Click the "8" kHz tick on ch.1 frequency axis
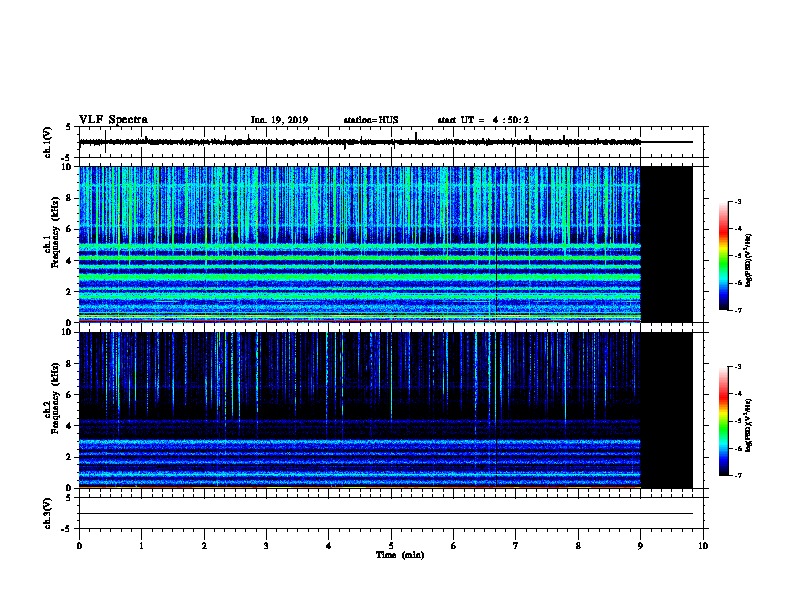792x612 pixels. click(x=68, y=198)
